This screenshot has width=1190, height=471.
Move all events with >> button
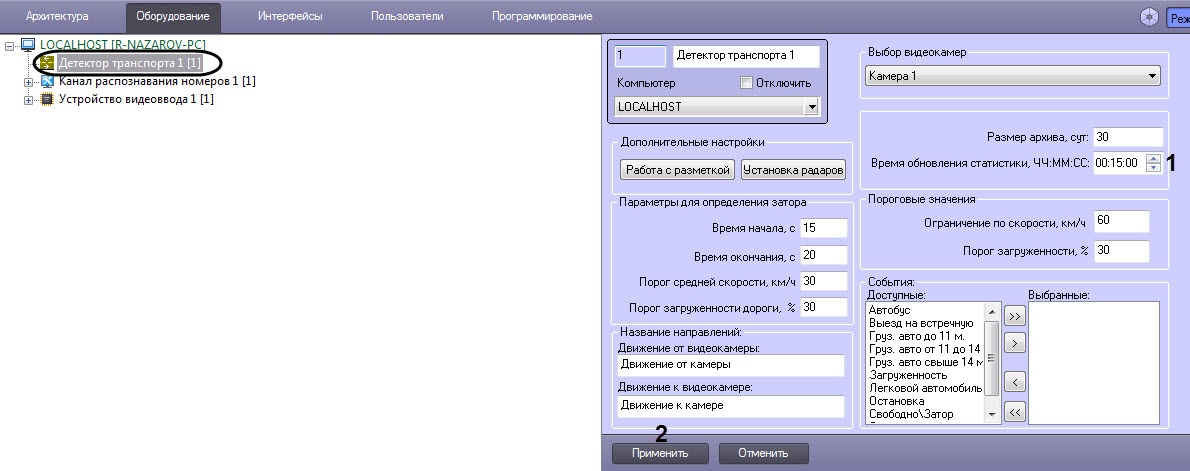coord(1014,316)
